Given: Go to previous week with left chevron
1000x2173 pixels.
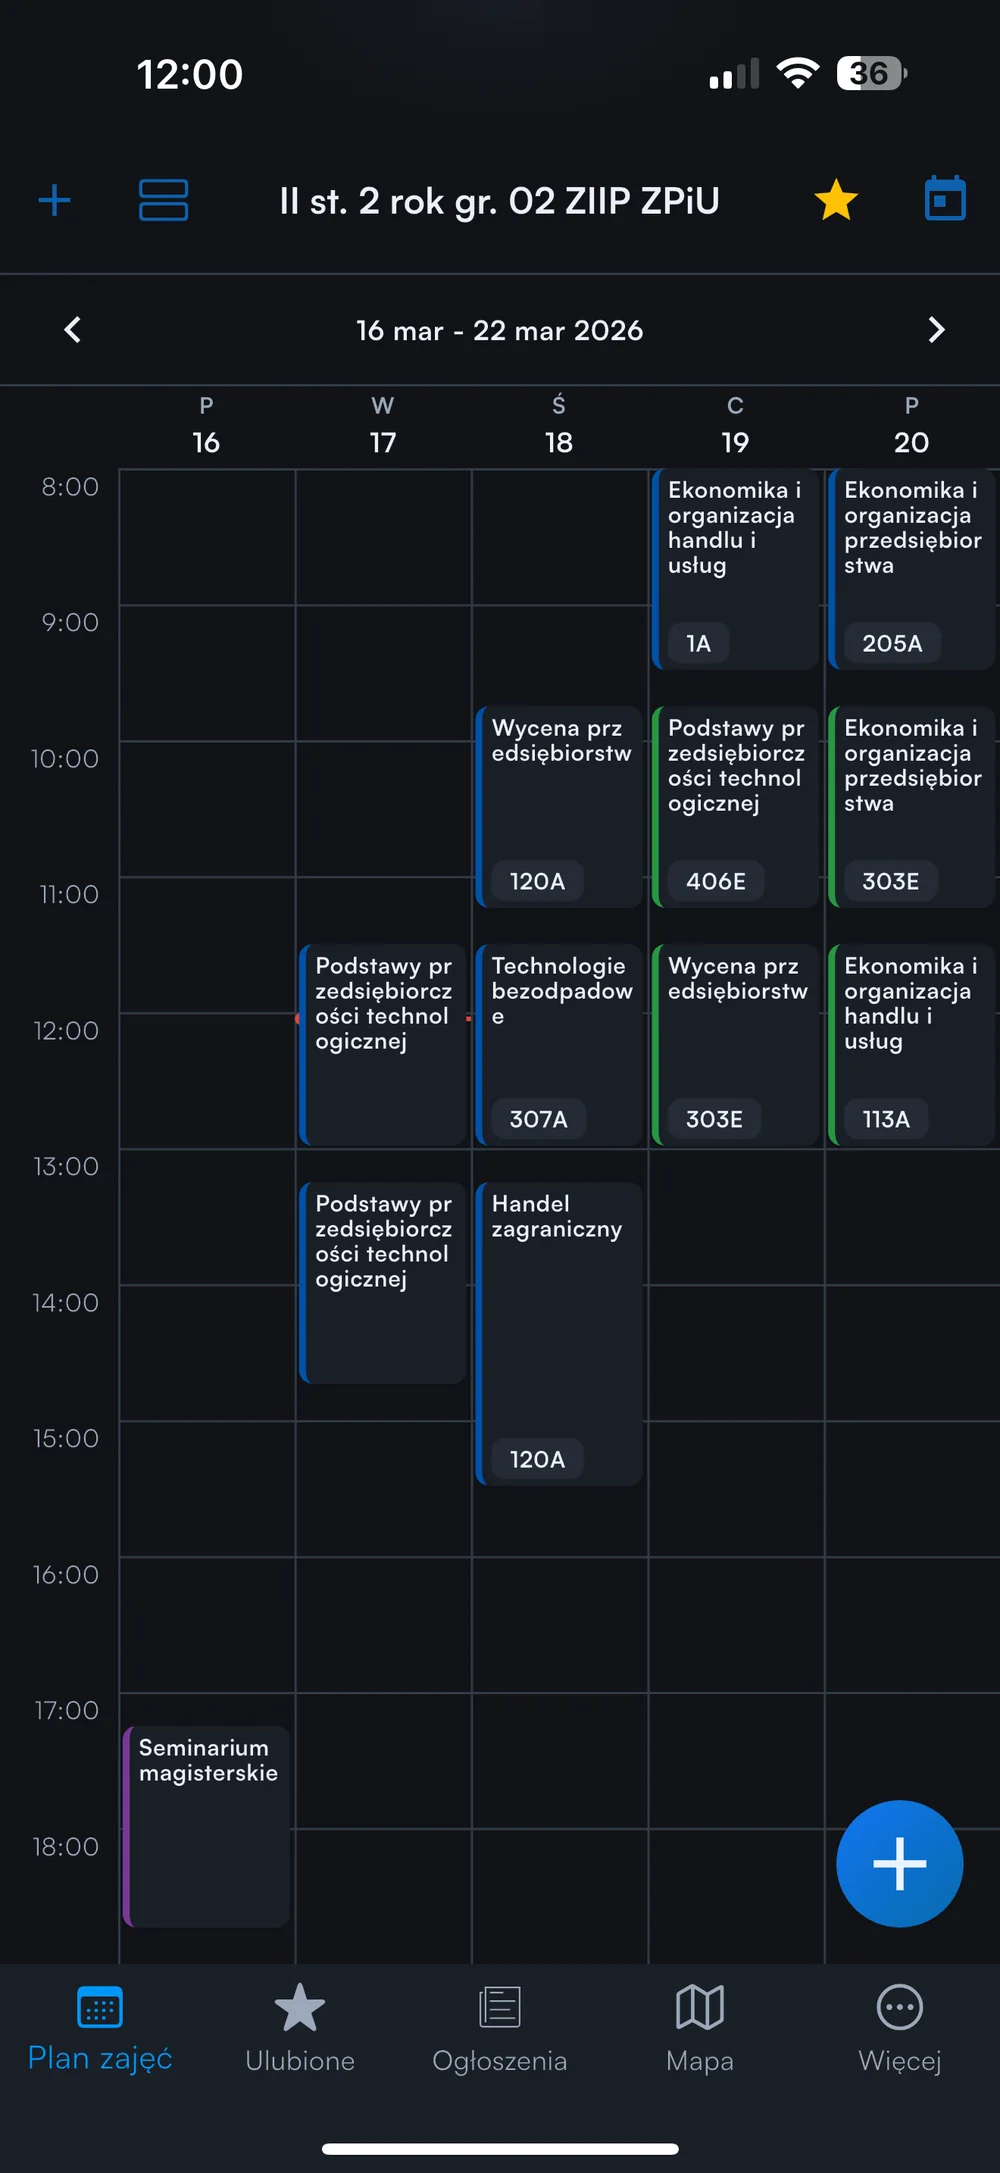Looking at the screenshot, I should tap(73, 330).
